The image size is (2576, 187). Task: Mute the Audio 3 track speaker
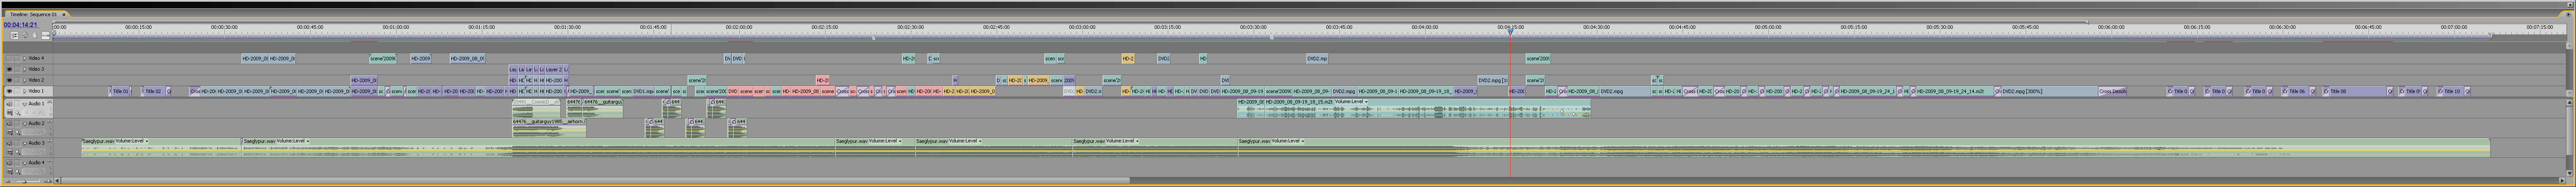(9, 143)
